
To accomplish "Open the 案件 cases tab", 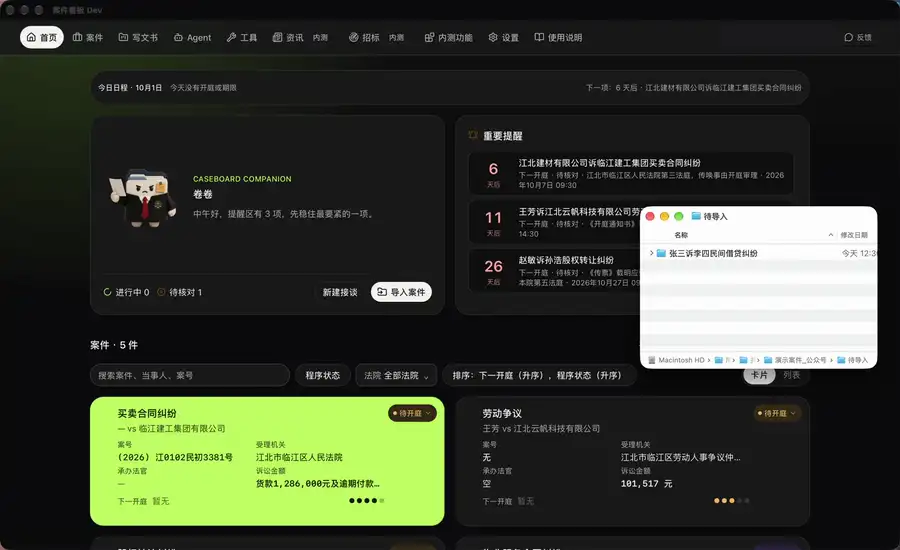I will coord(88,37).
